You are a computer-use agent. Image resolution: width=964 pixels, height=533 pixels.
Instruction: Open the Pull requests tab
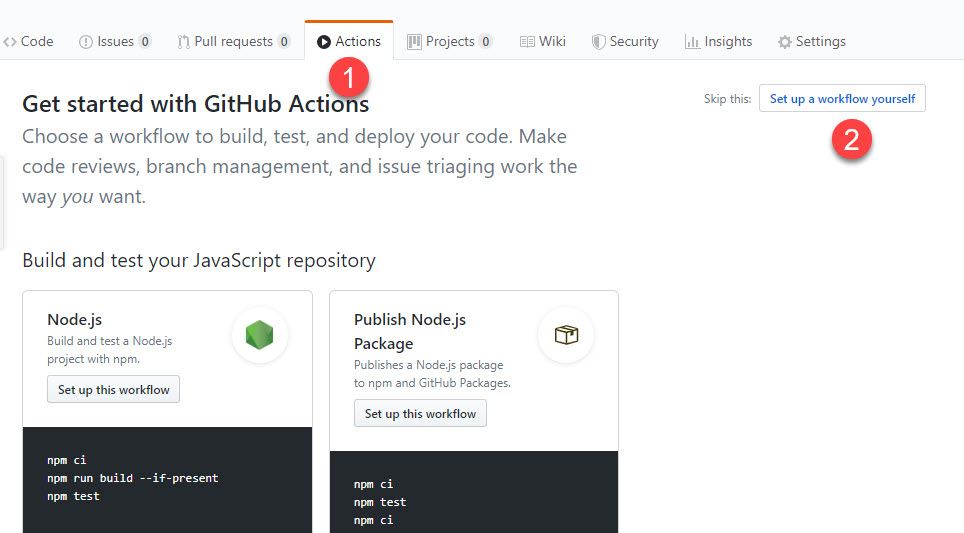tap(234, 41)
